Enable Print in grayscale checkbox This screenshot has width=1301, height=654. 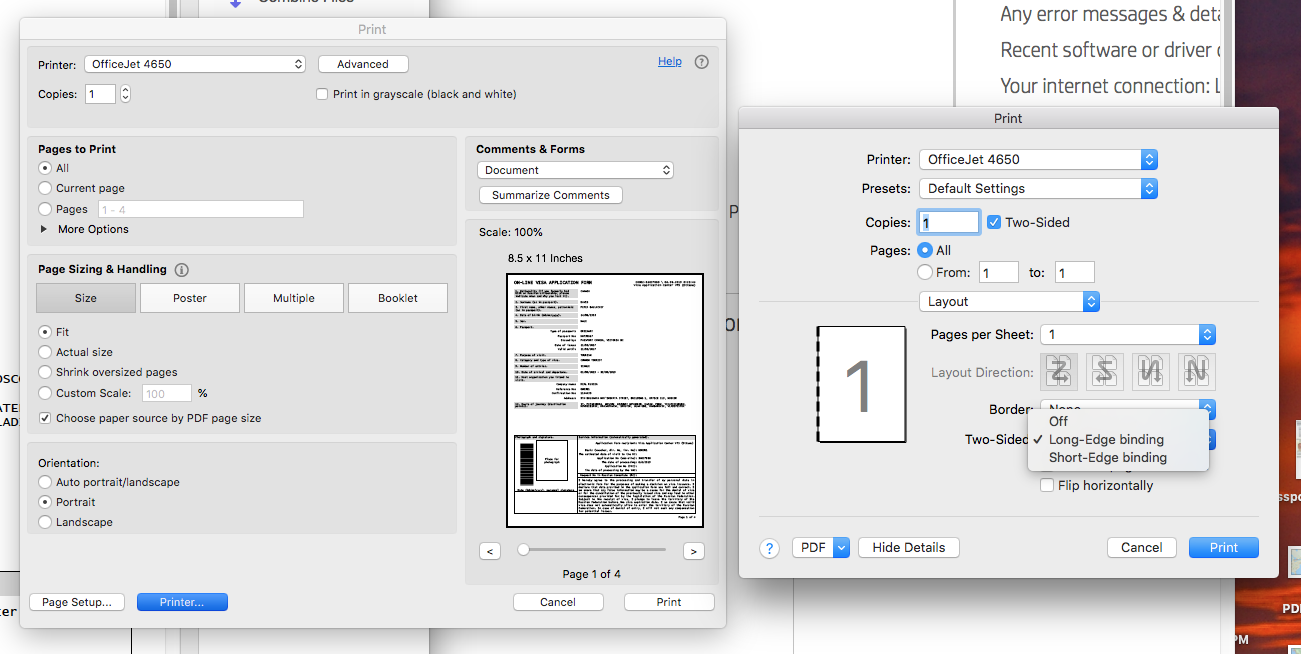point(322,94)
